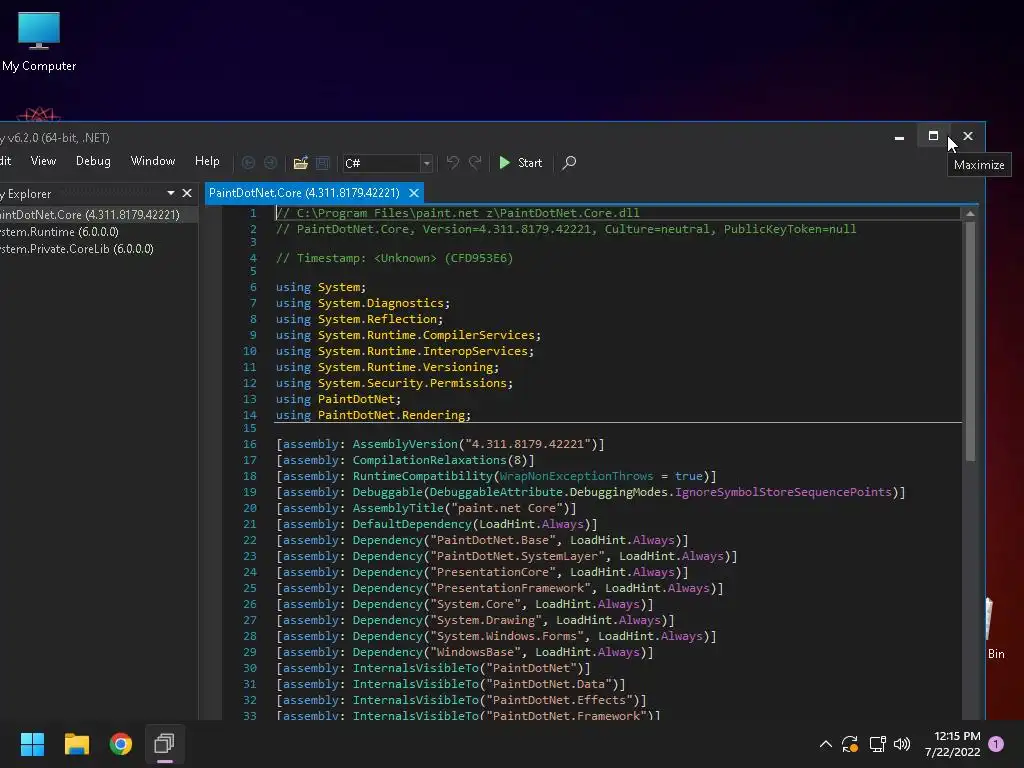This screenshot has height=768, width=1024.
Task: Click InternalsVisibleTo("PaintDotNet.Data") line
Action: click(x=451, y=684)
